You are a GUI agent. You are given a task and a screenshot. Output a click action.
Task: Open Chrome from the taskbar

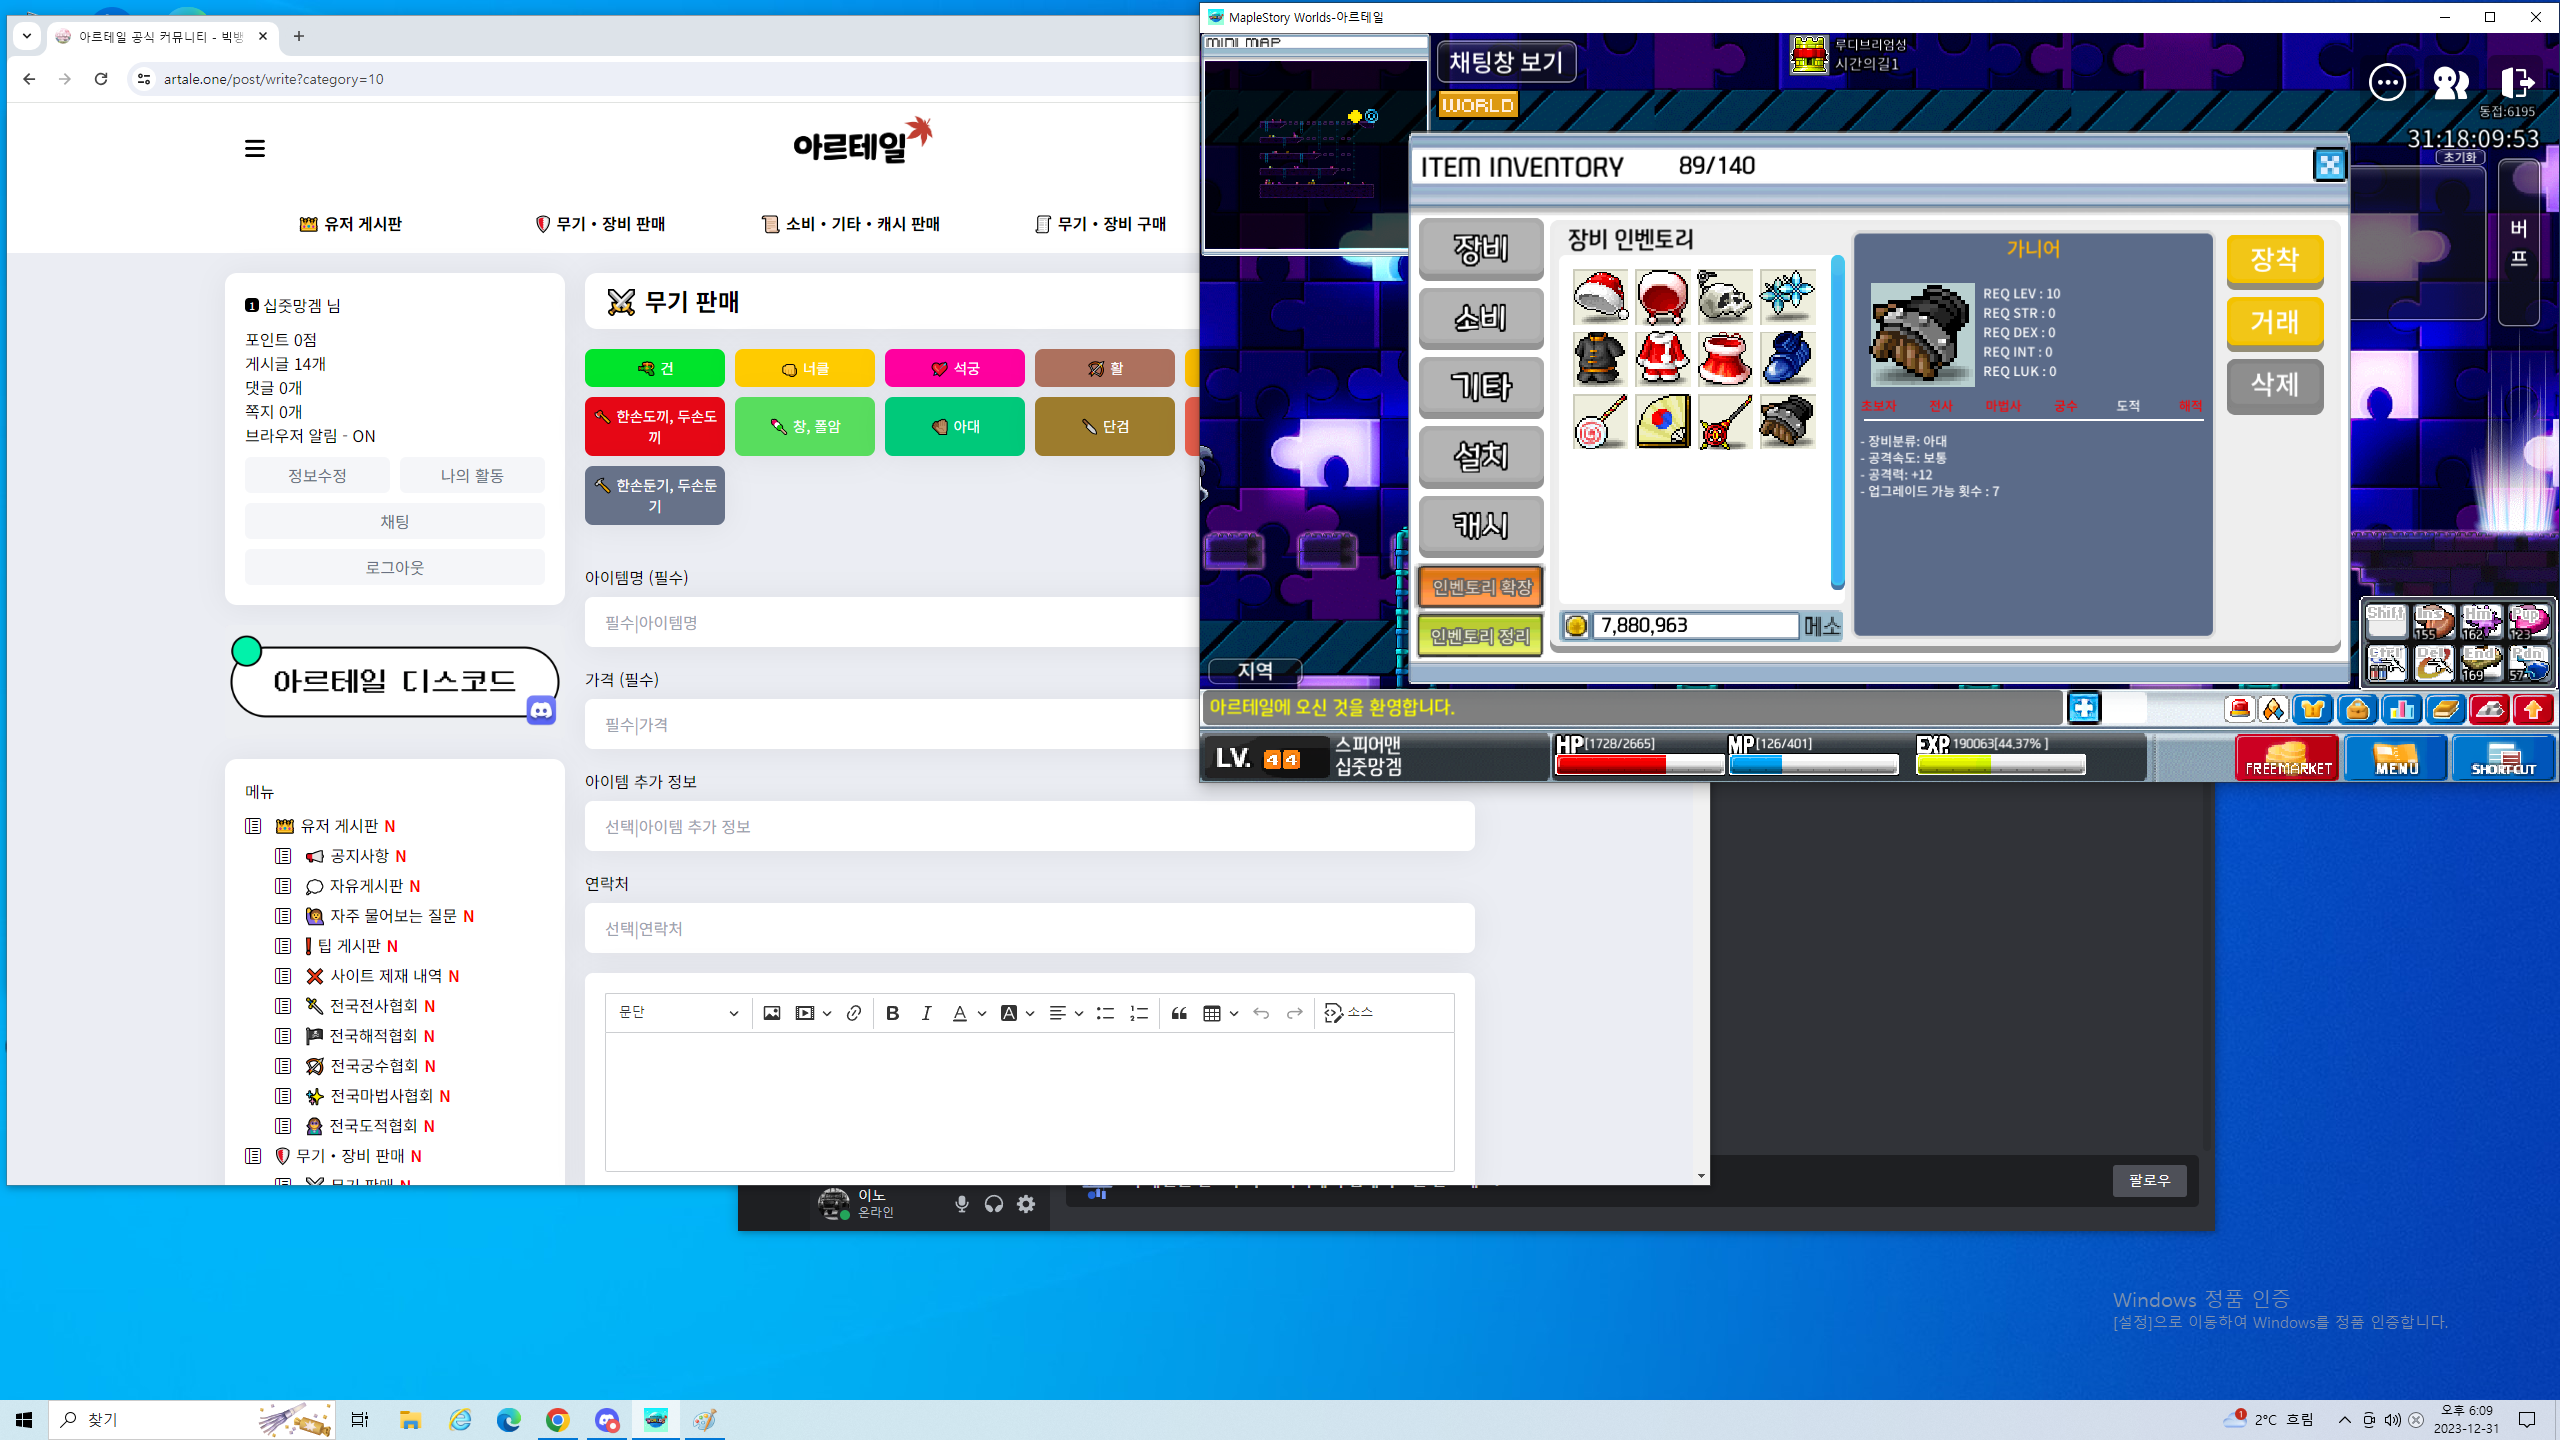pos(557,1420)
